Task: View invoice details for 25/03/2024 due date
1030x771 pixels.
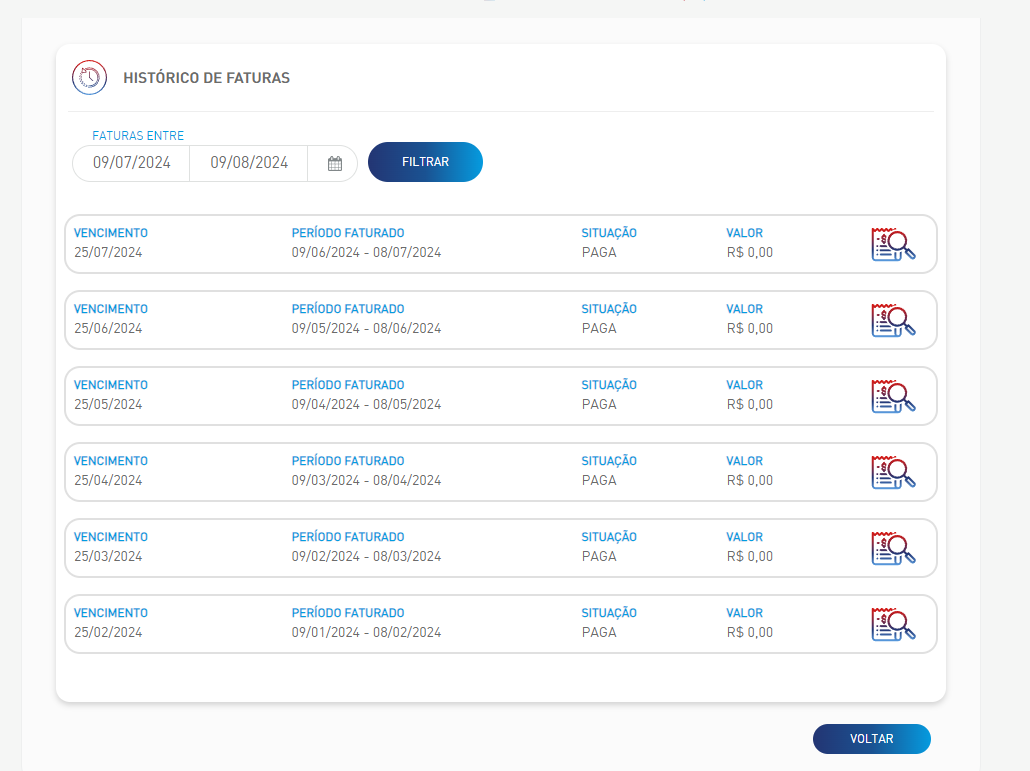Action: (x=893, y=548)
